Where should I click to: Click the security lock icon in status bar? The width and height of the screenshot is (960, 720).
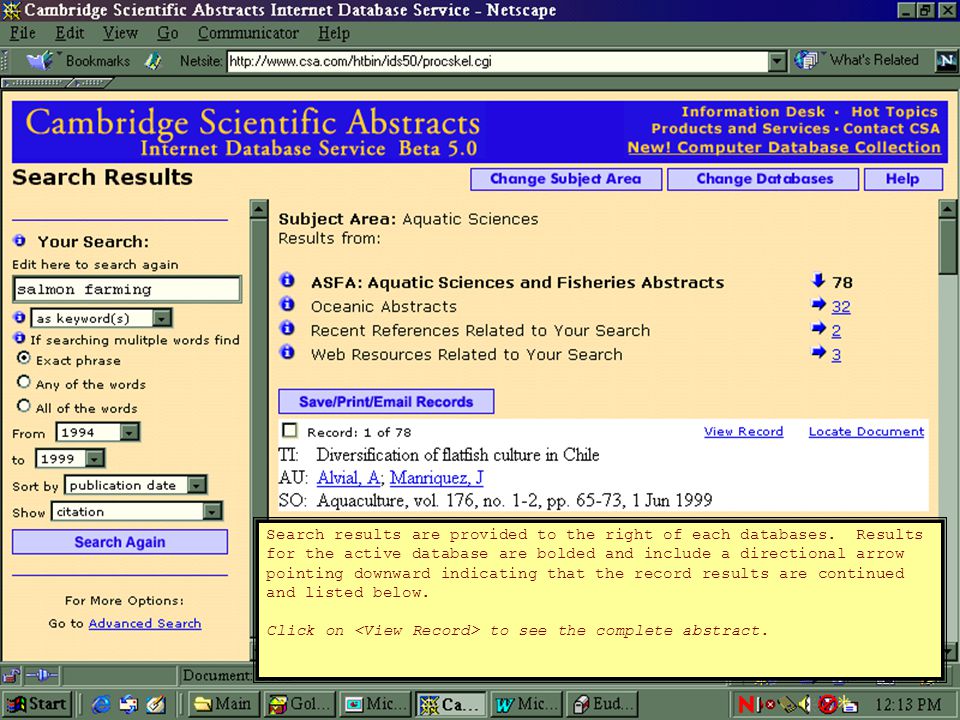pos(11,676)
